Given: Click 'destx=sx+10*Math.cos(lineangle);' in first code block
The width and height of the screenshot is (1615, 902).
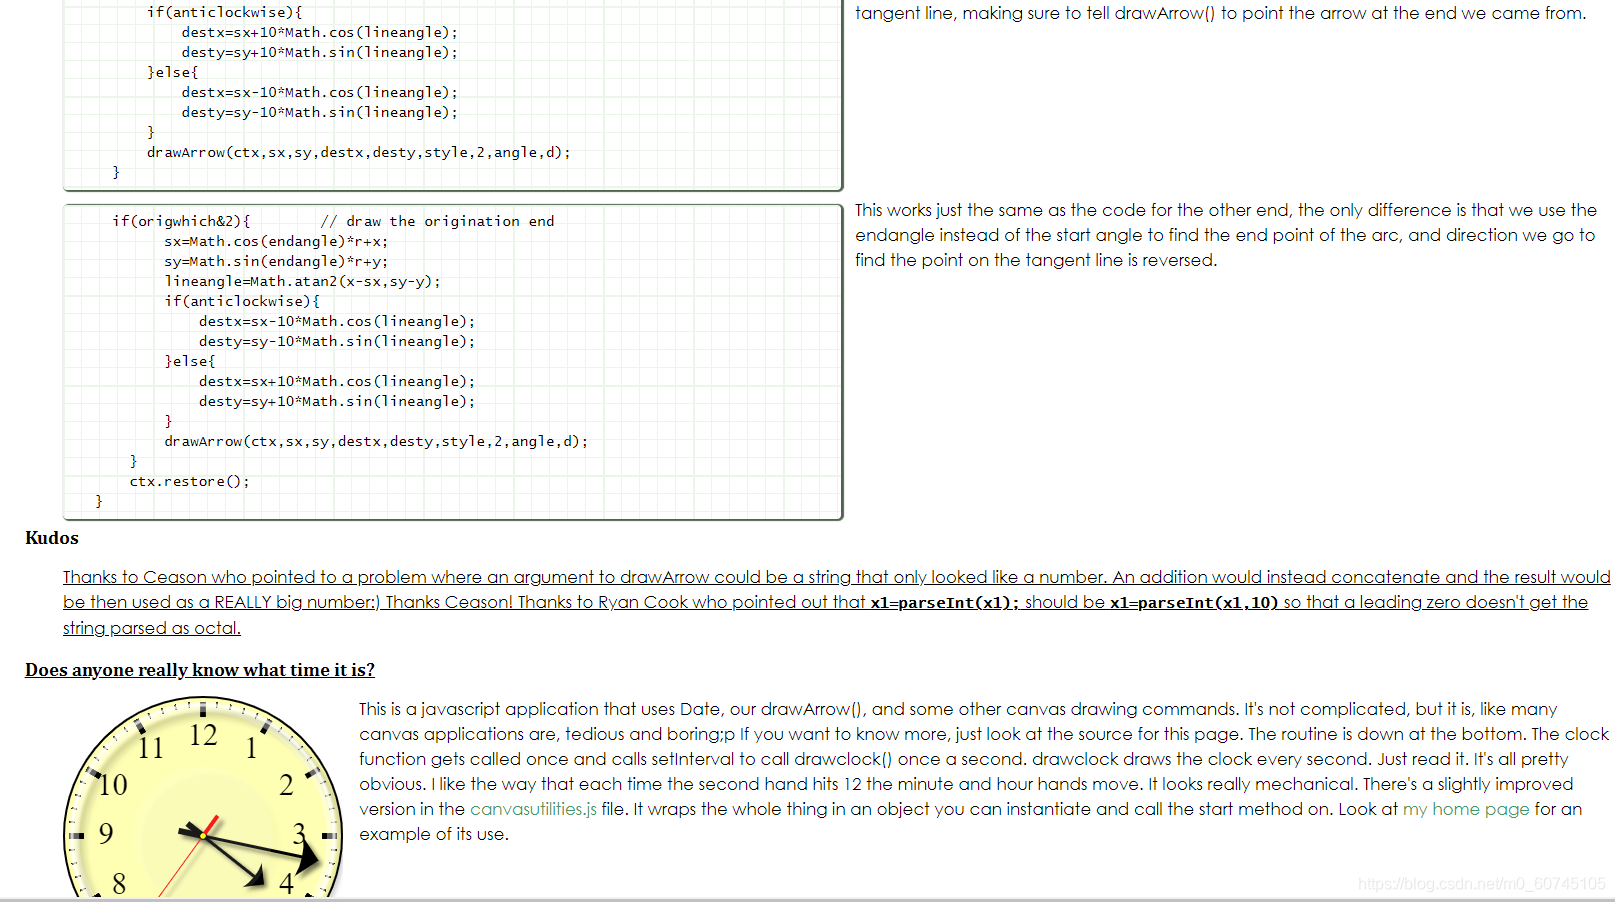Looking at the screenshot, I should 320,32.
